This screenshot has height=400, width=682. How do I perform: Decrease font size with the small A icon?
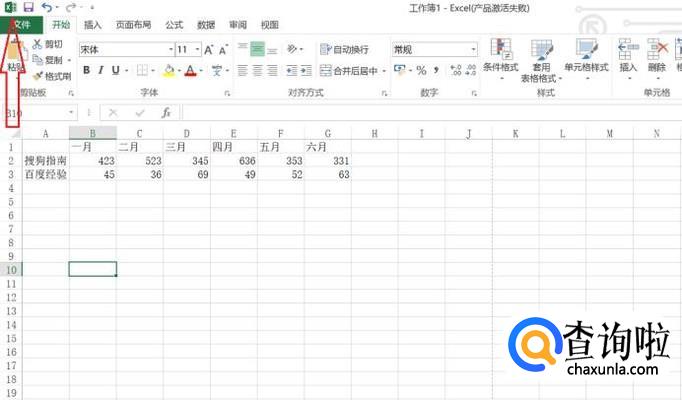(224, 50)
